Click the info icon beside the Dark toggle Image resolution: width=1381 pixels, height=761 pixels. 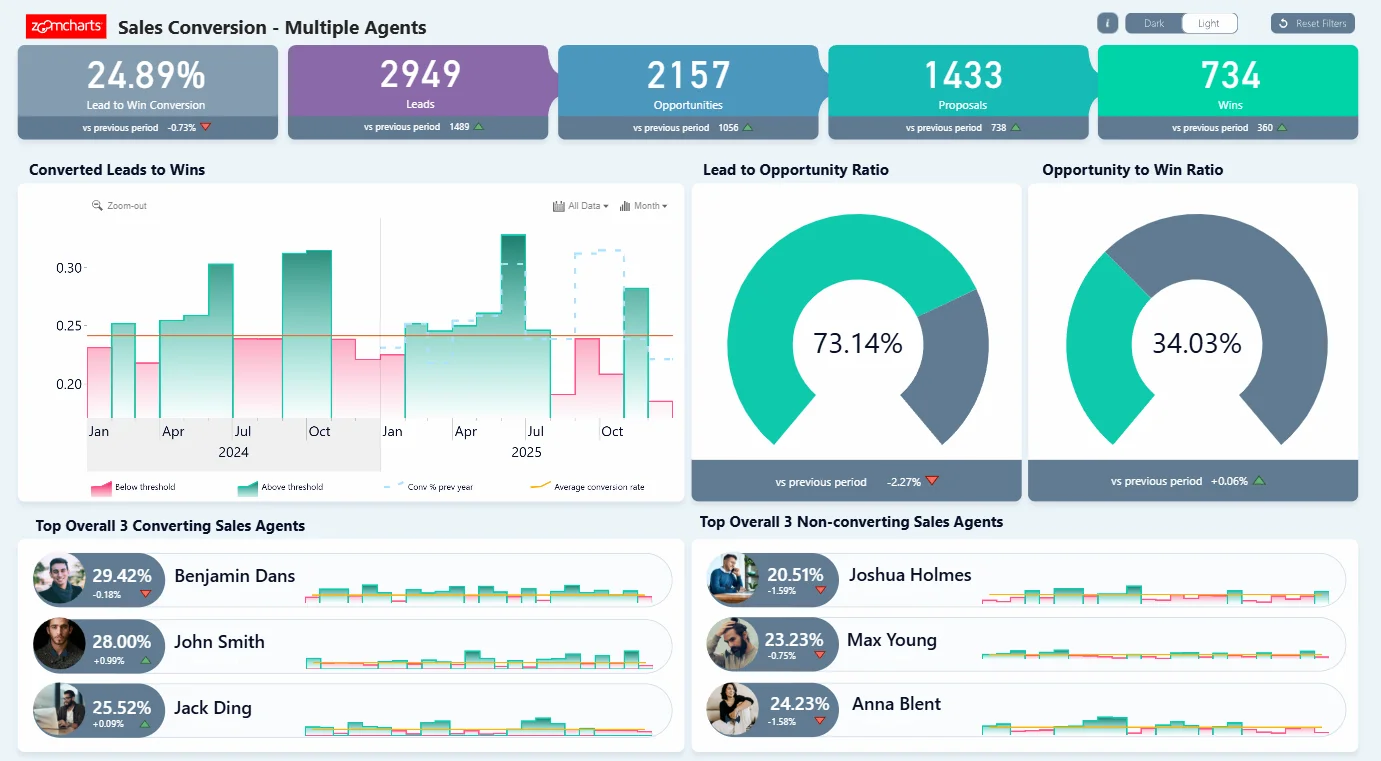(x=1107, y=23)
